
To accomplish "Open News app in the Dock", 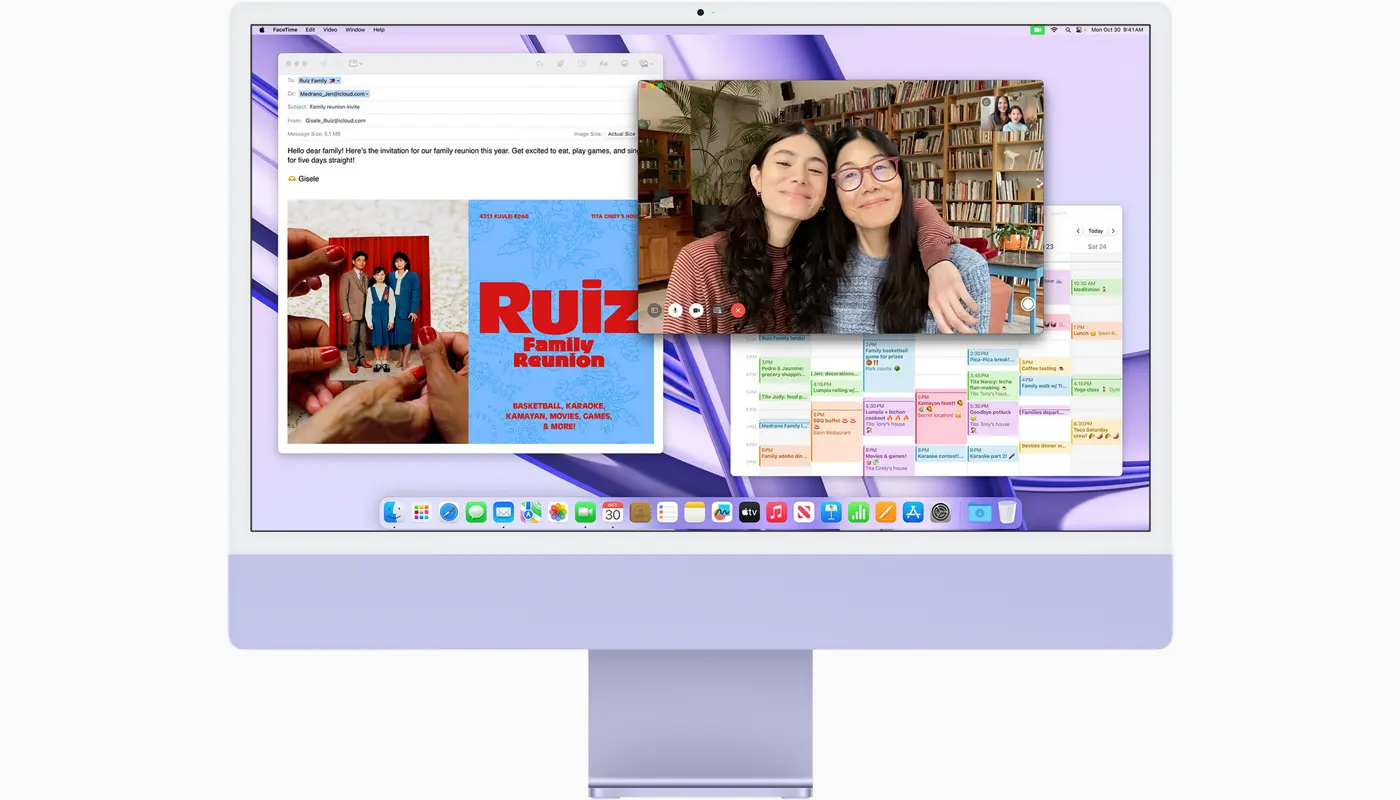I will pyautogui.click(x=804, y=512).
